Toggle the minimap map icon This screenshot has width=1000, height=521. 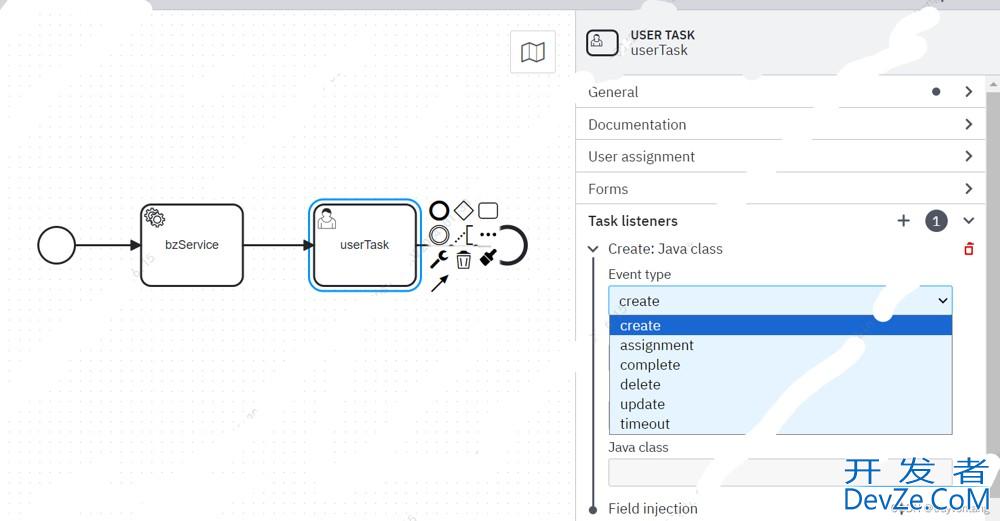tap(533, 52)
